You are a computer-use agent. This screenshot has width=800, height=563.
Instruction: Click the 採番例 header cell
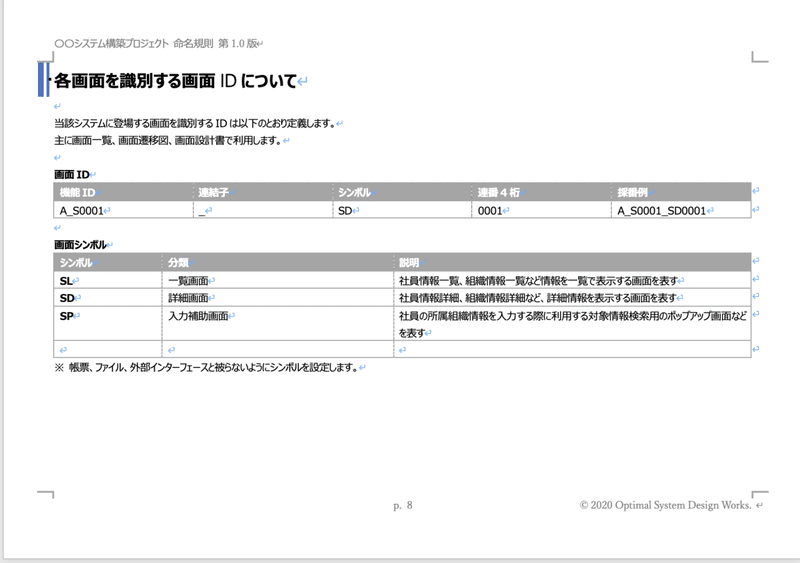point(681,192)
